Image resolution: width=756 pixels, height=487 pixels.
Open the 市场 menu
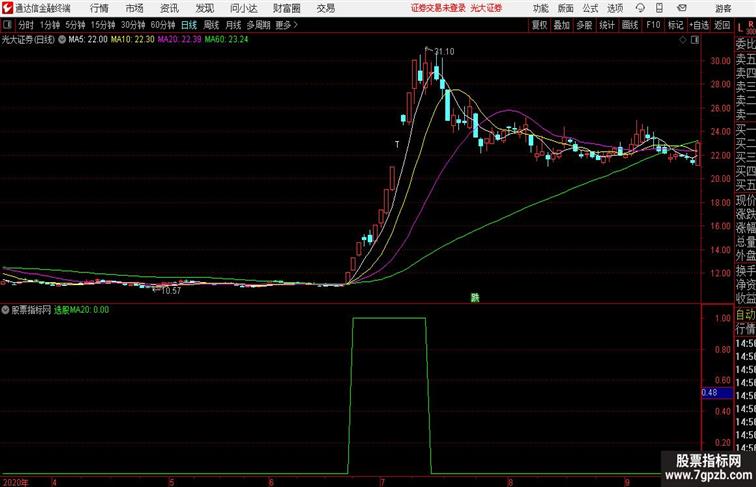pyautogui.click(x=135, y=8)
